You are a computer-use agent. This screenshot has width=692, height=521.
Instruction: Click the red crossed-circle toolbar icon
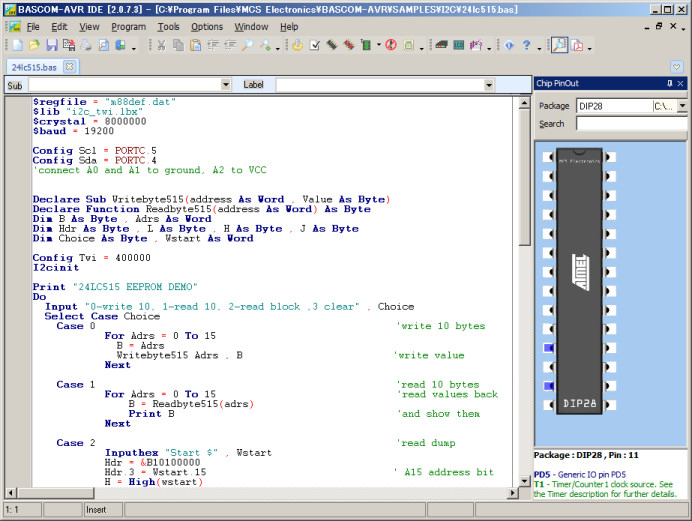391,45
